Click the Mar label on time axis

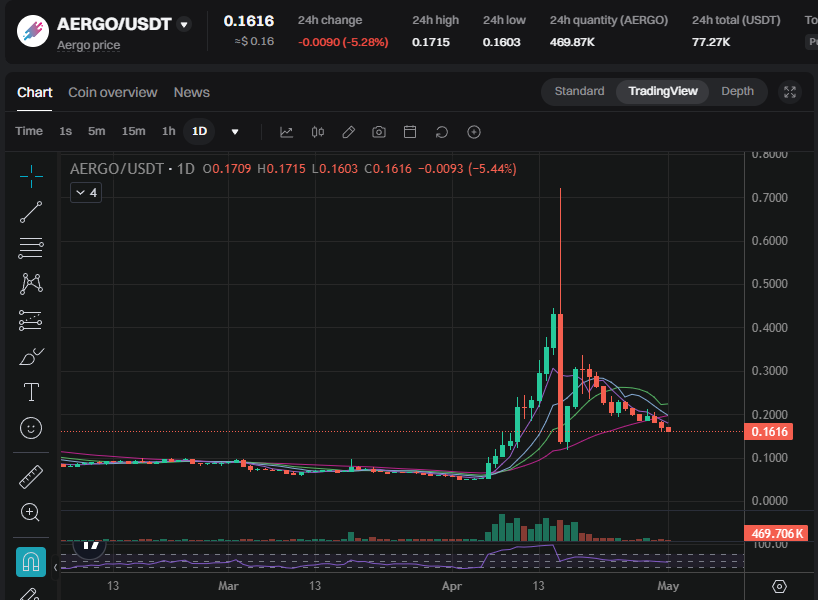[x=228, y=586]
